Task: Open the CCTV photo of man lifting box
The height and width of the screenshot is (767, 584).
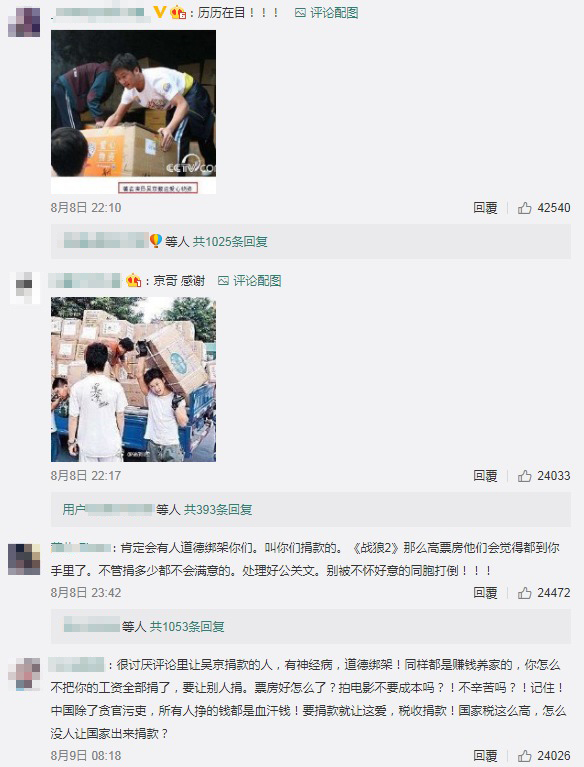Action: pos(134,112)
